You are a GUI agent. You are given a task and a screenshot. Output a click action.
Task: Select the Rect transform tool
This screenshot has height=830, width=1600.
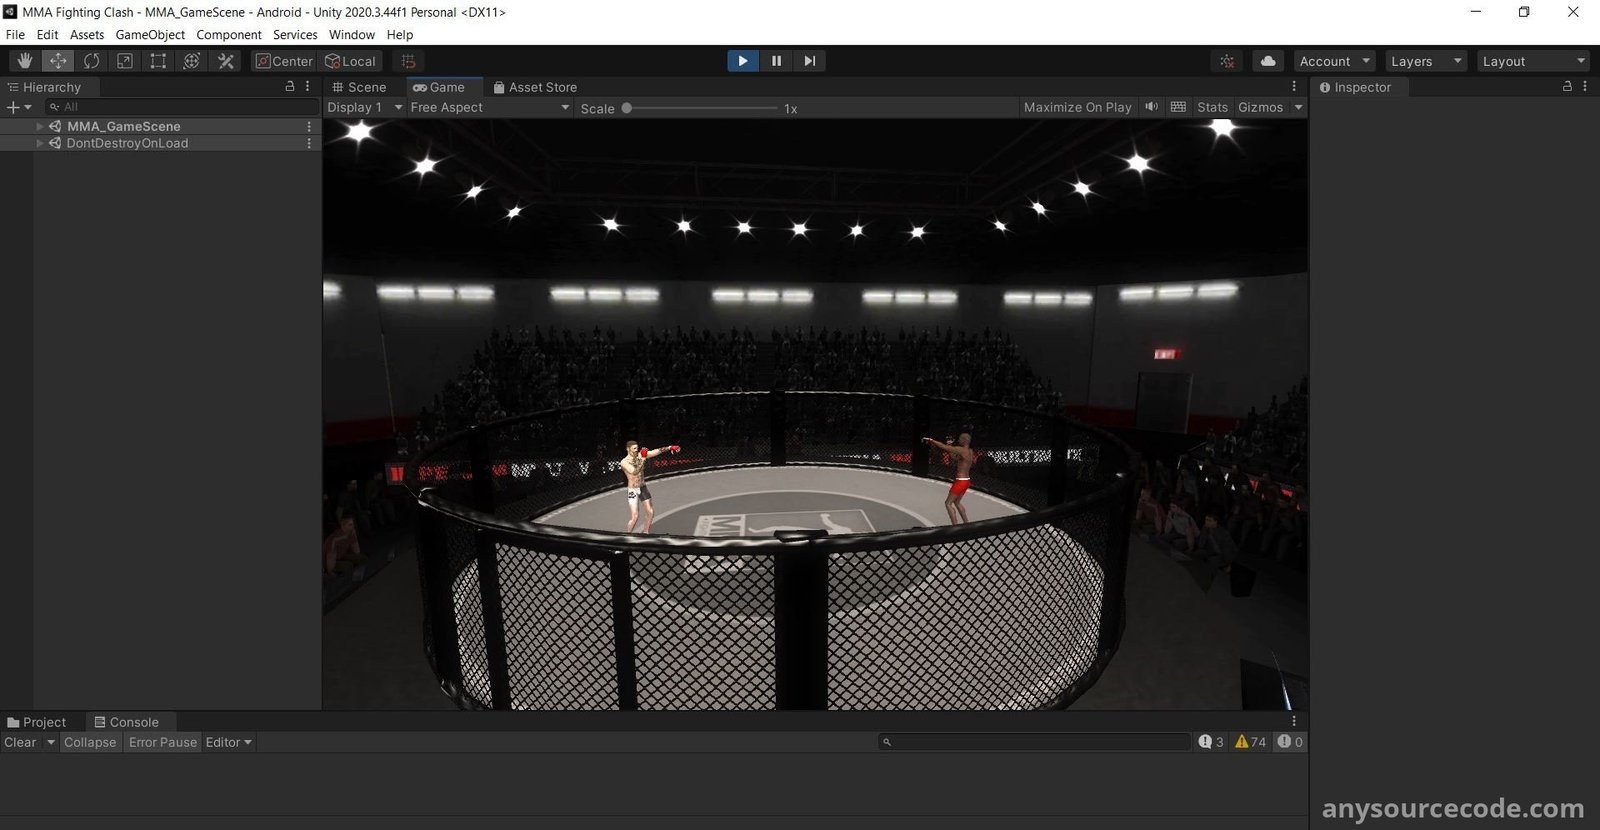tap(158, 61)
